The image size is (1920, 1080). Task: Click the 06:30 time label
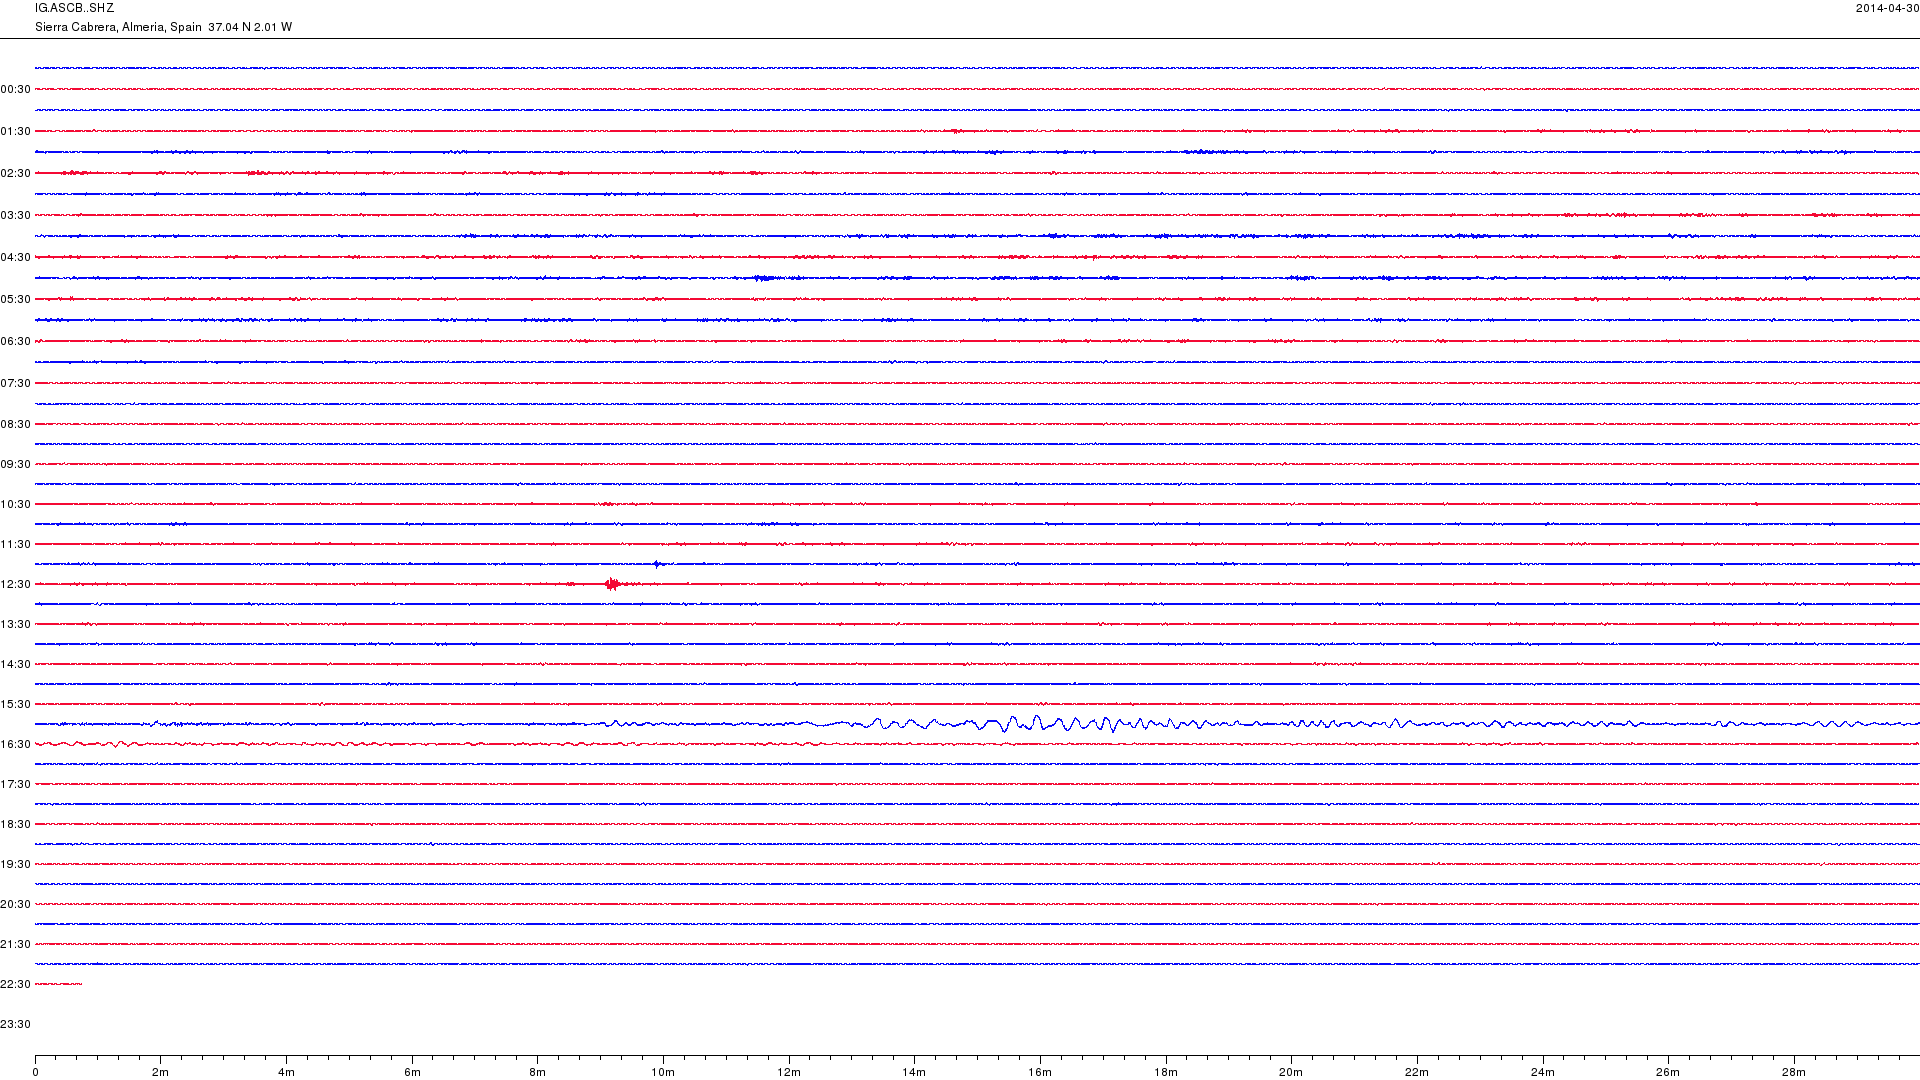16,341
